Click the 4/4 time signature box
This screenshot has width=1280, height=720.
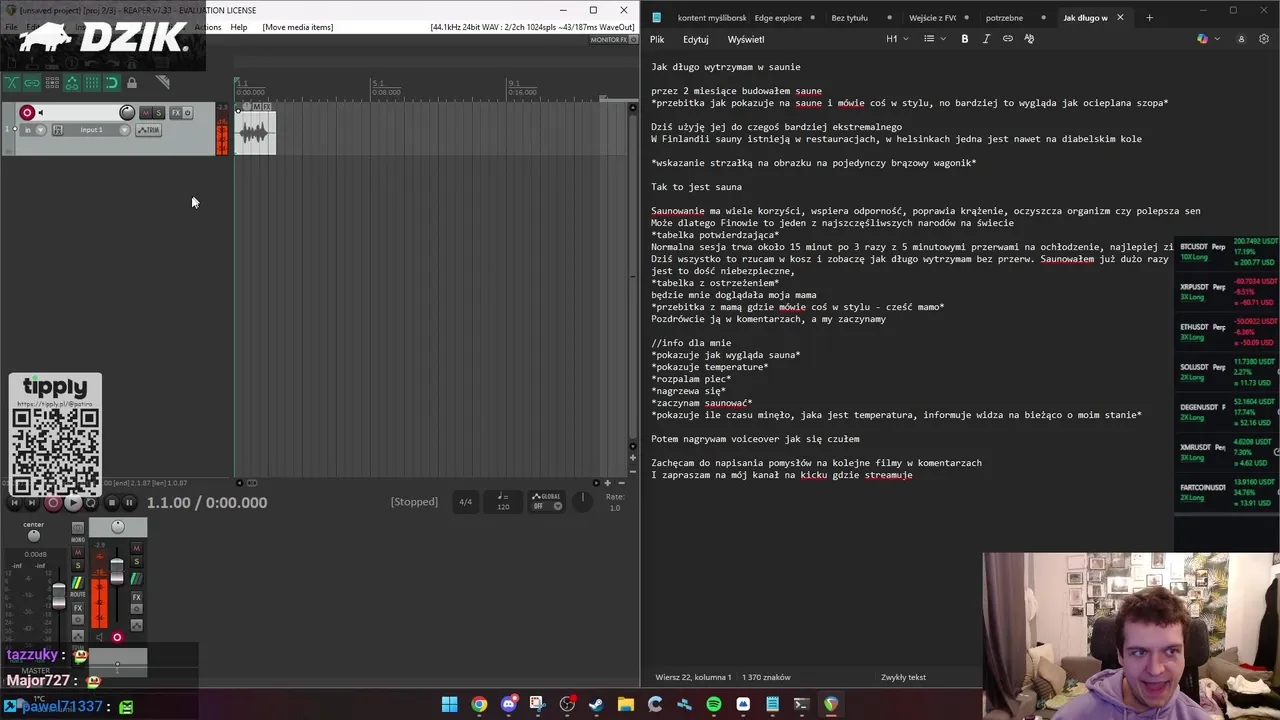tap(465, 502)
